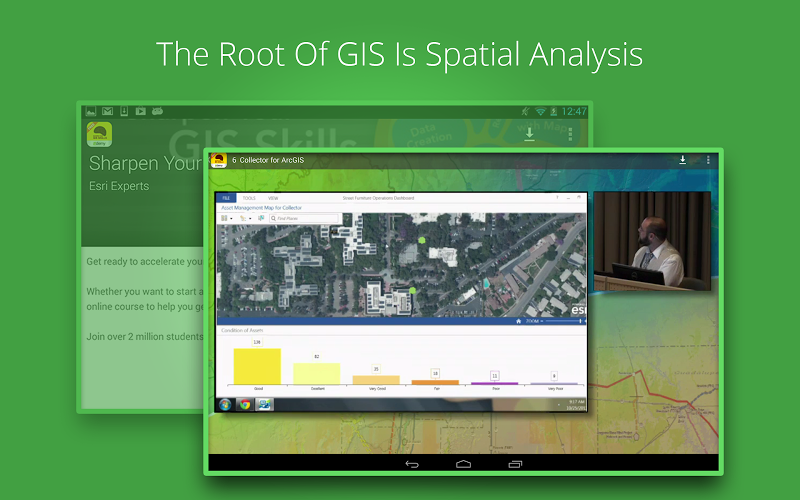Click the Find Places search field

click(304, 218)
